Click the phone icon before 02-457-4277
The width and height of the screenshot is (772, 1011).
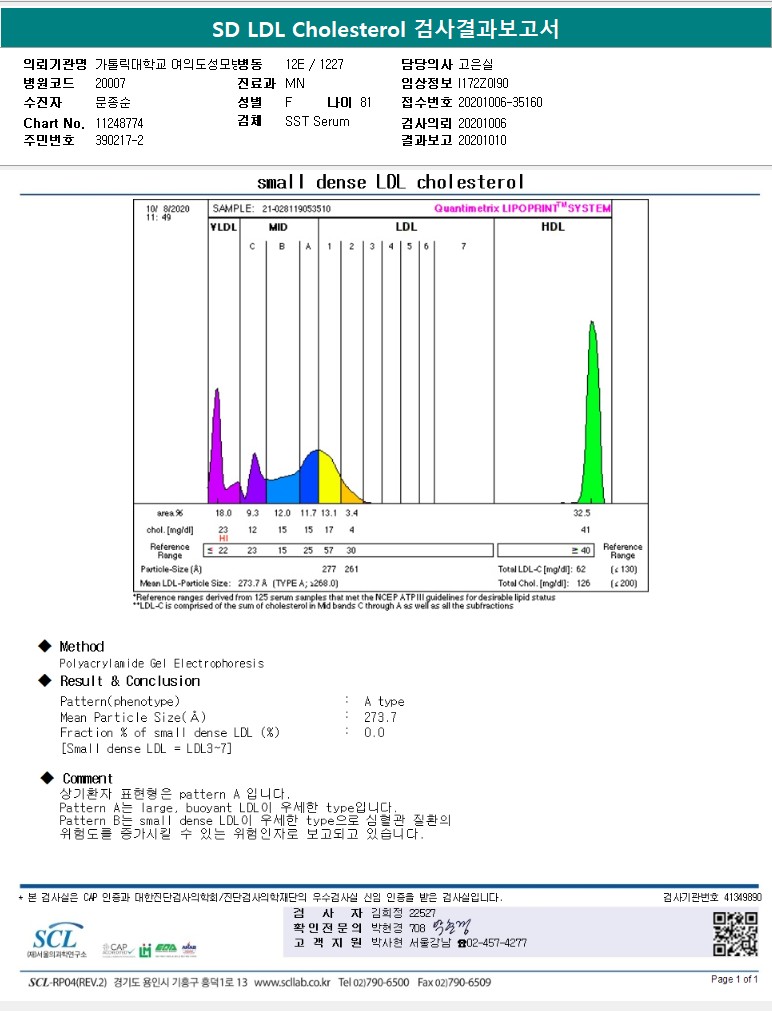pyautogui.click(x=461, y=943)
